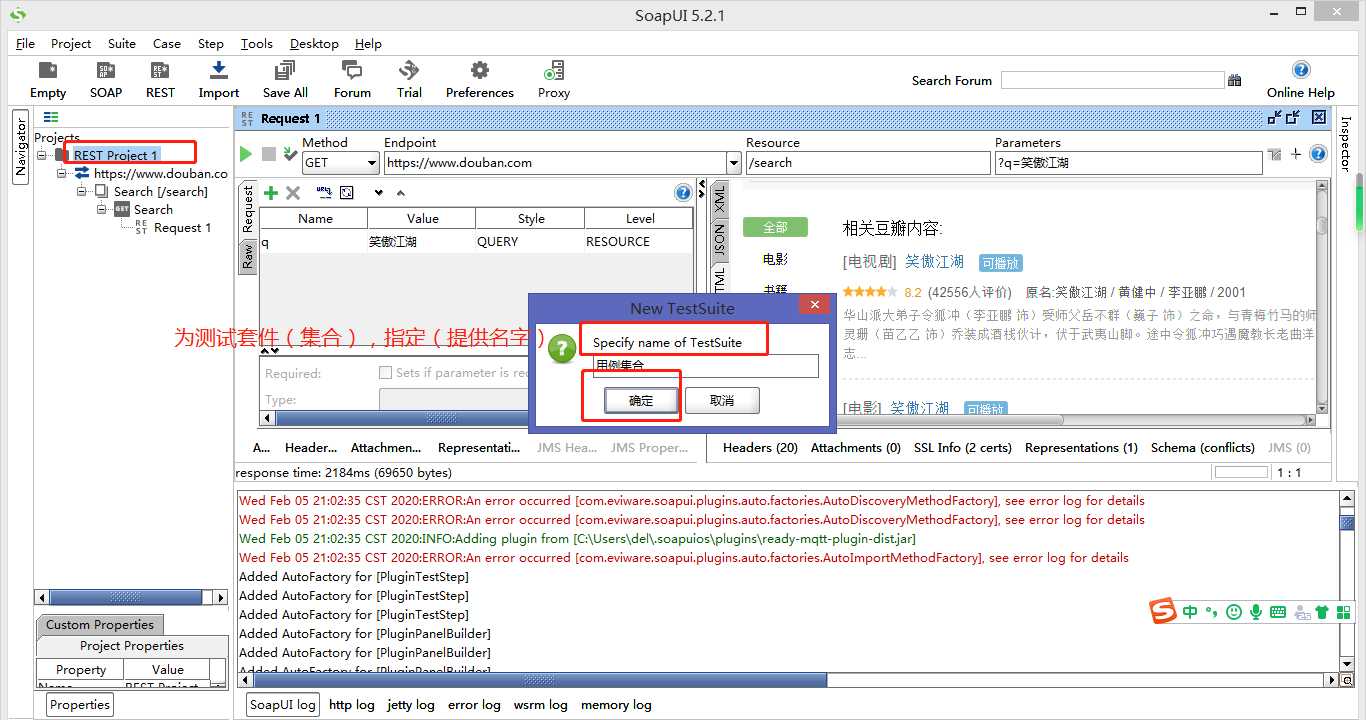This screenshot has height=720, width=1366.
Task: Click the green submit request arrow
Action: [x=246, y=154]
